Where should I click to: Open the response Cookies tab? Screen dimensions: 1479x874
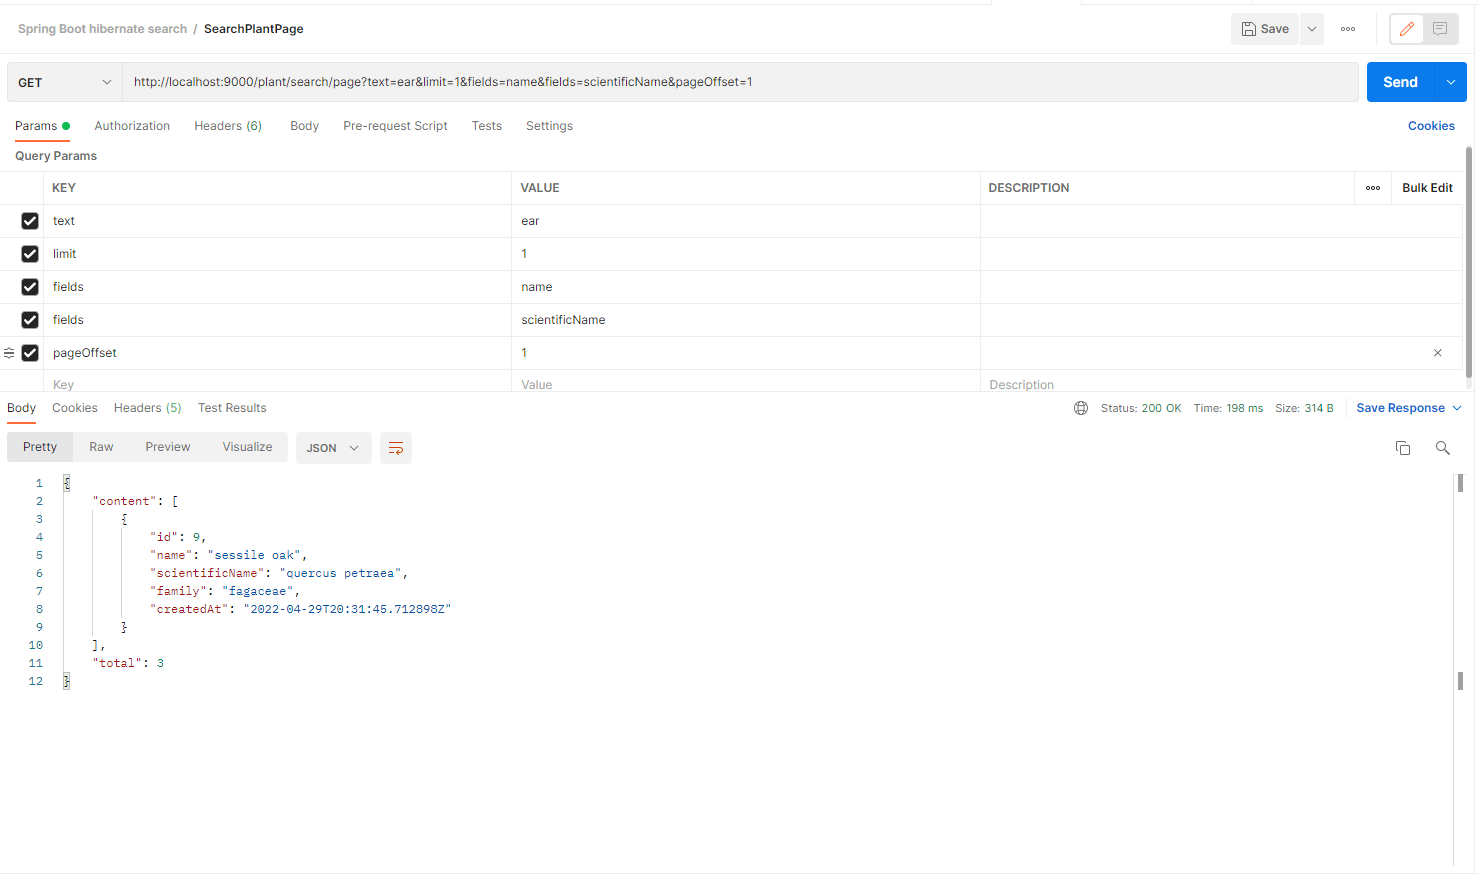tap(75, 408)
